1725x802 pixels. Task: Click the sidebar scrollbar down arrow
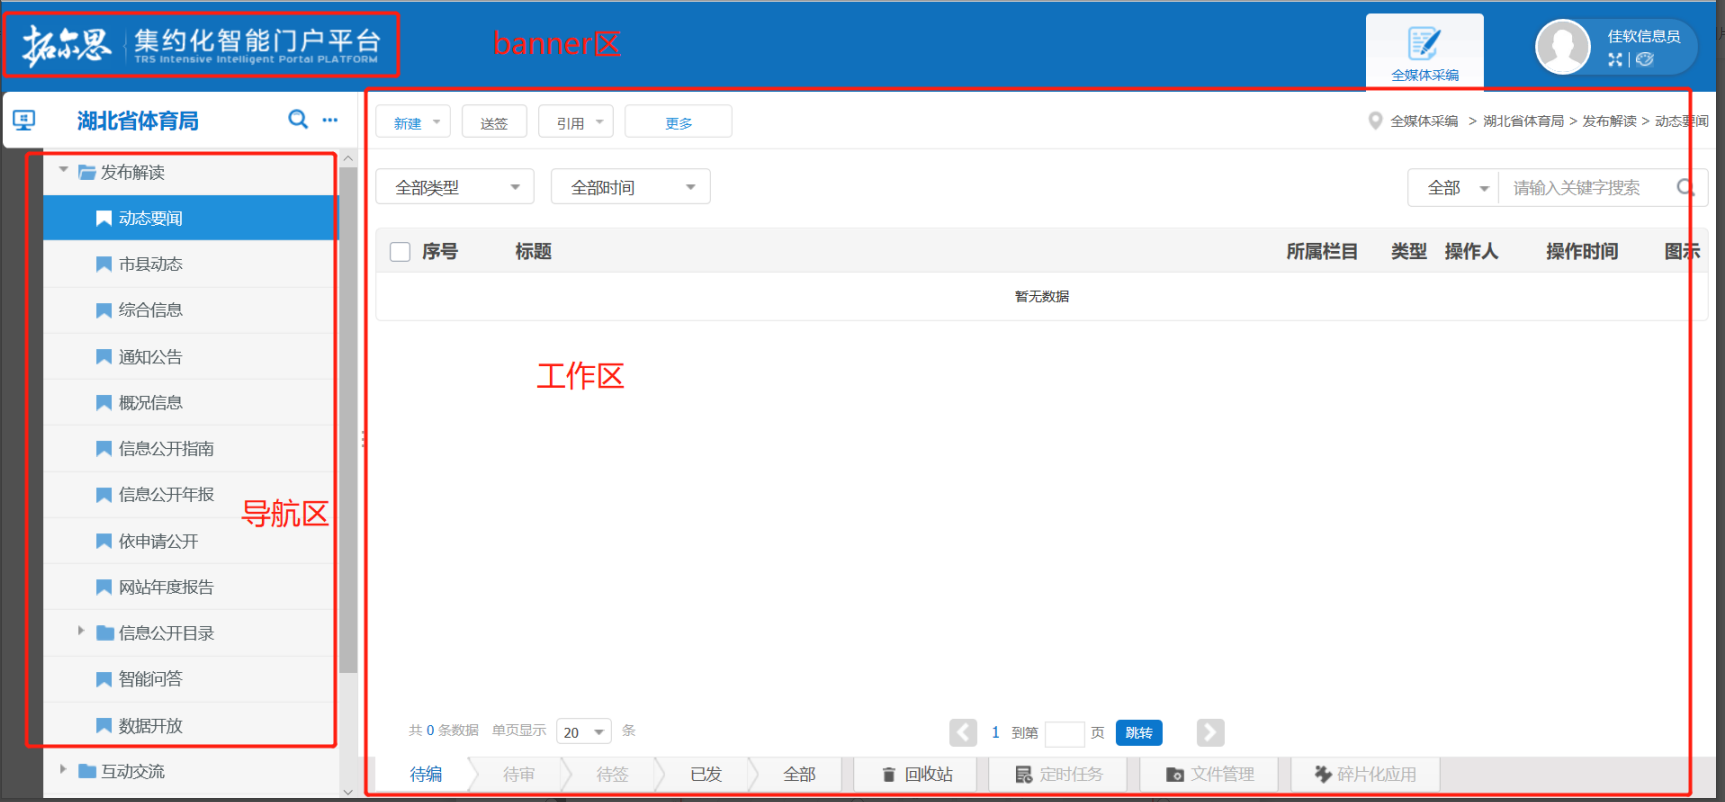[x=348, y=791]
